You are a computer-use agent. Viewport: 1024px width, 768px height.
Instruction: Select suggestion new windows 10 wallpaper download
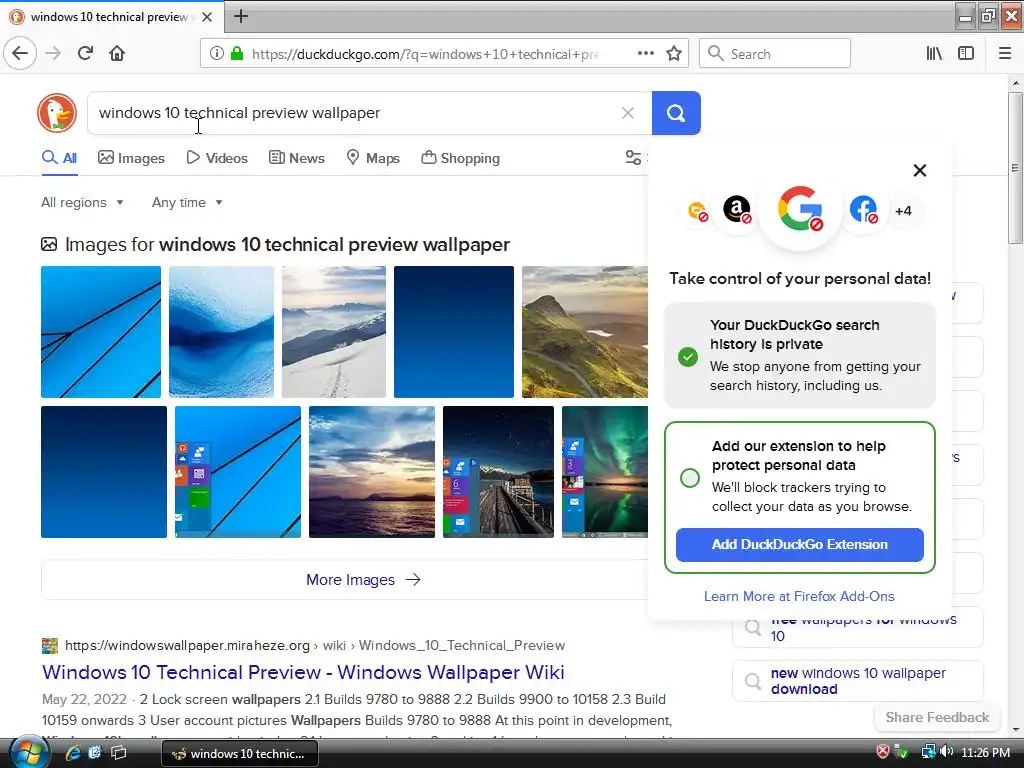(x=857, y=681)
